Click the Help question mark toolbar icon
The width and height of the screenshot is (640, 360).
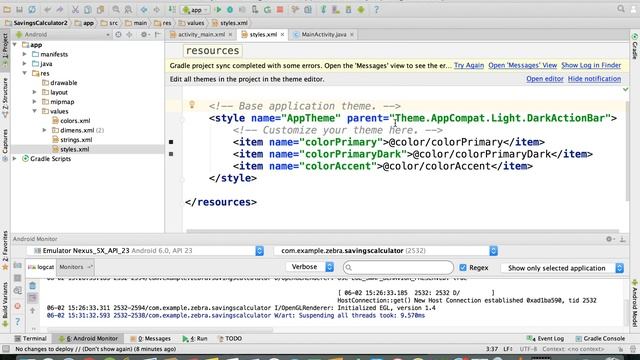click(376, 9)
